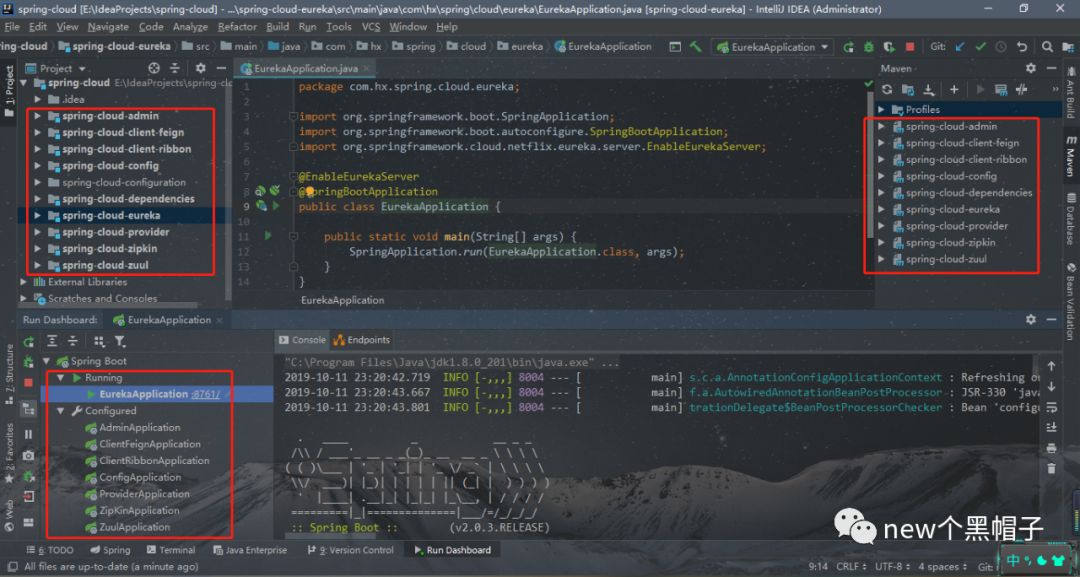Viewport: 1080px width, 577px height.
Task: Toggle the Ant Build side panel
Action: 1071,91
